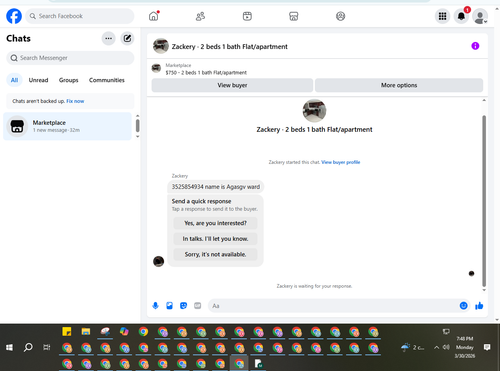Open the Friends icon in top navigation

200,16
